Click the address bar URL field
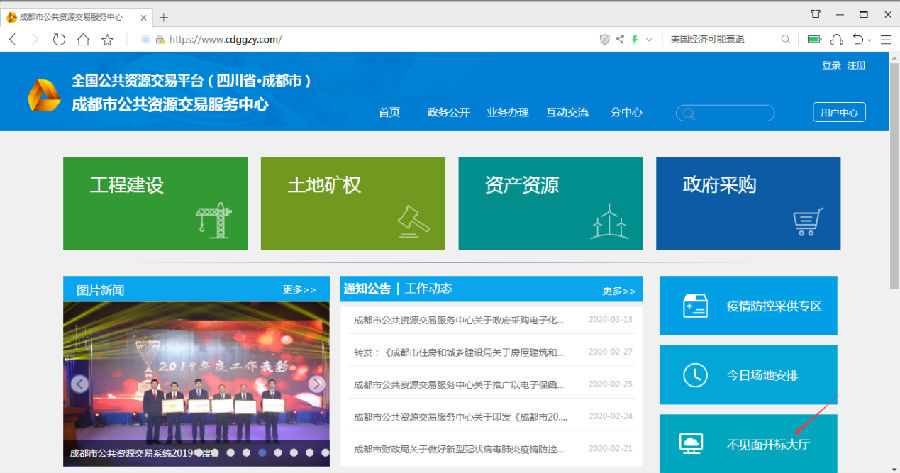The image size is (900, 473). (370, 39)
